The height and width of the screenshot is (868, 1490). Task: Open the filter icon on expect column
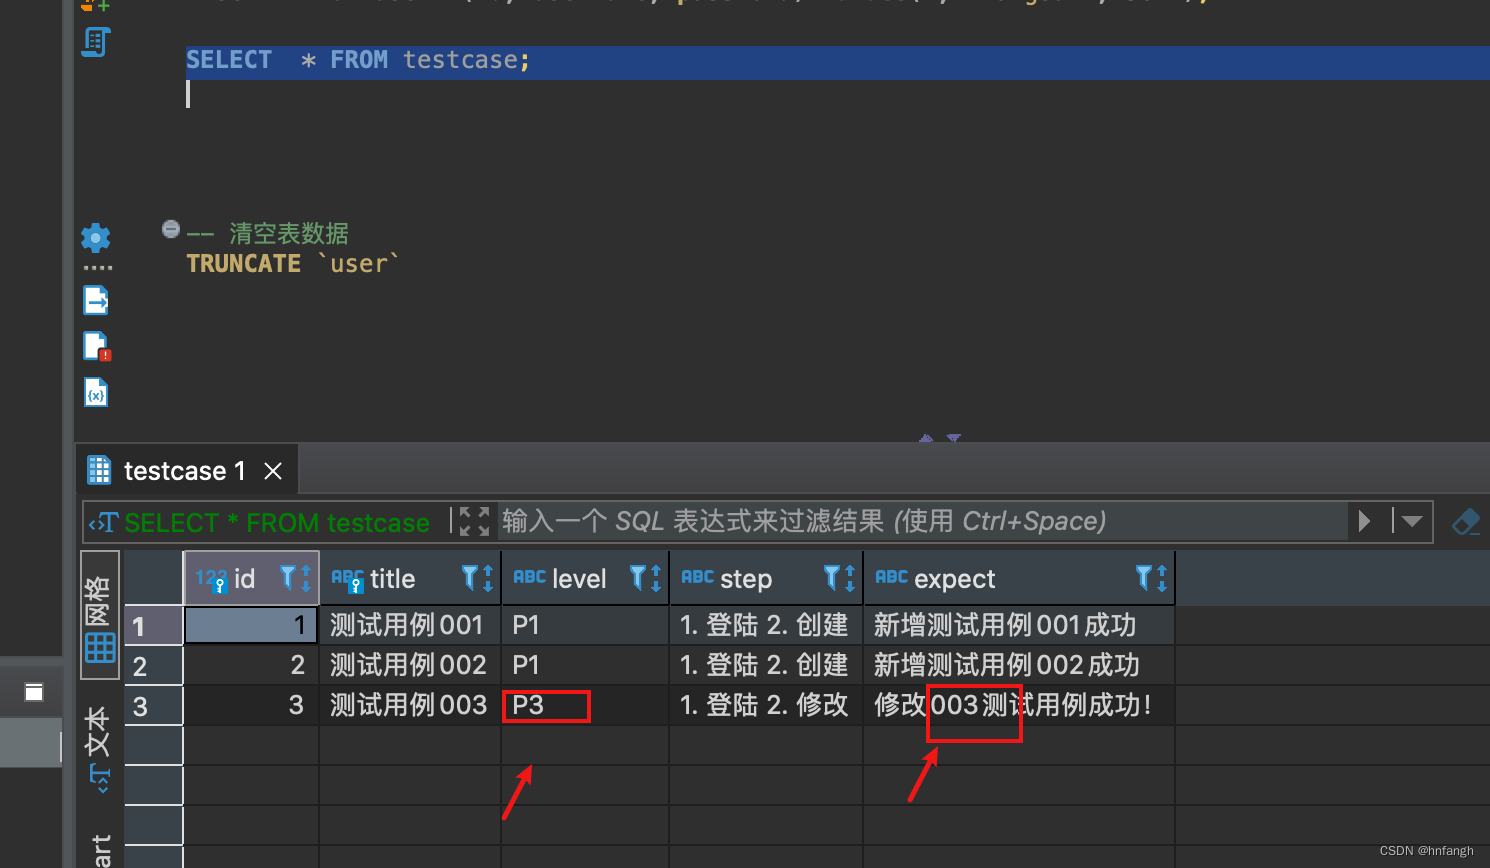pos(1144,577)
